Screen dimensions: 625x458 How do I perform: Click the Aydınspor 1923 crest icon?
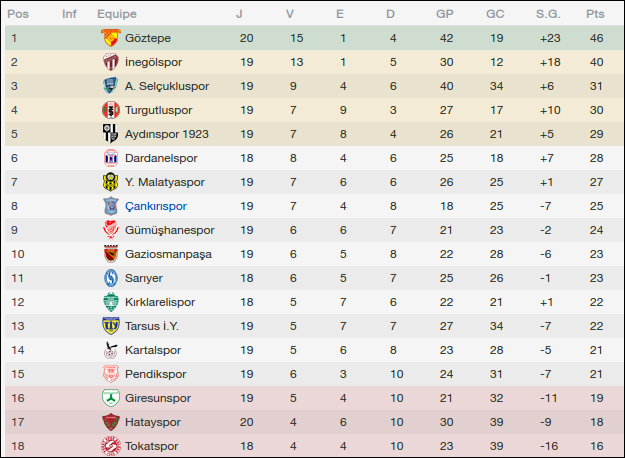pyautogui.click(x=110, y=134)
